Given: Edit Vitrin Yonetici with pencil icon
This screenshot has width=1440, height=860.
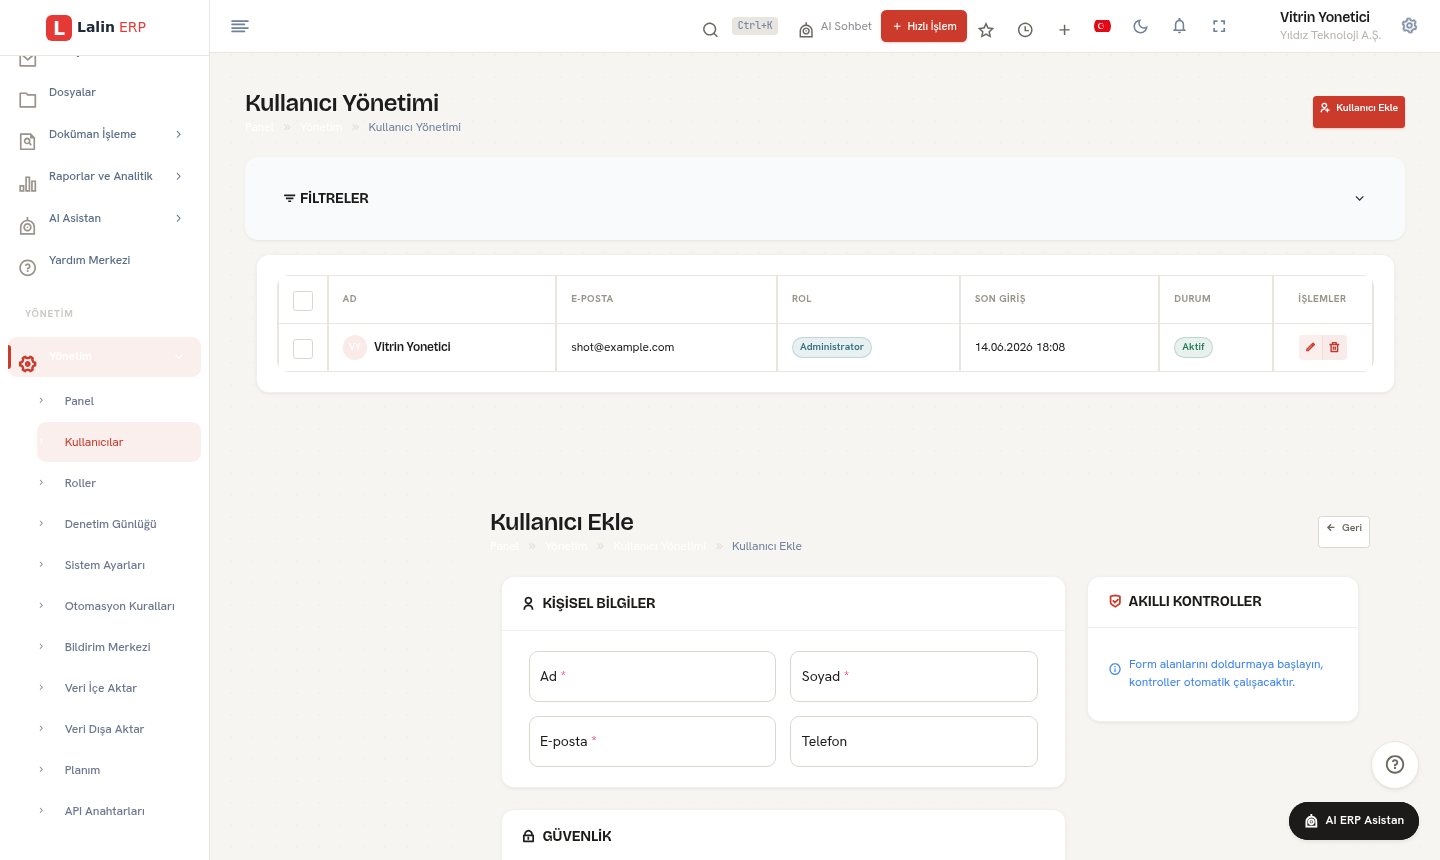Looking at the screenshot, I should point(1310,347).
